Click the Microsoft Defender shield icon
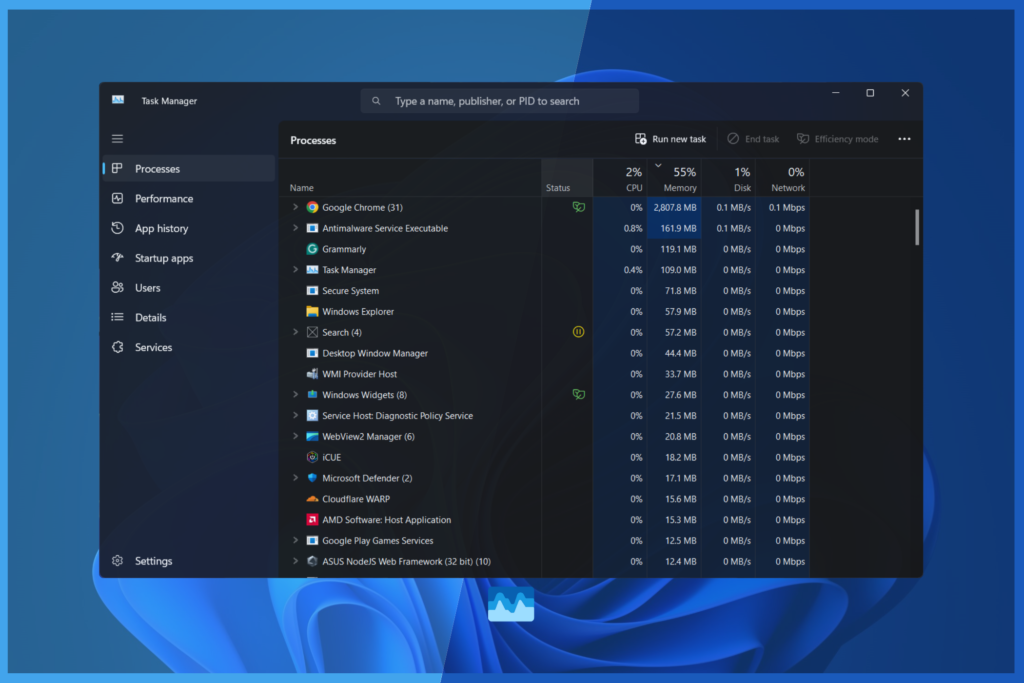 (x=312, y=478)
